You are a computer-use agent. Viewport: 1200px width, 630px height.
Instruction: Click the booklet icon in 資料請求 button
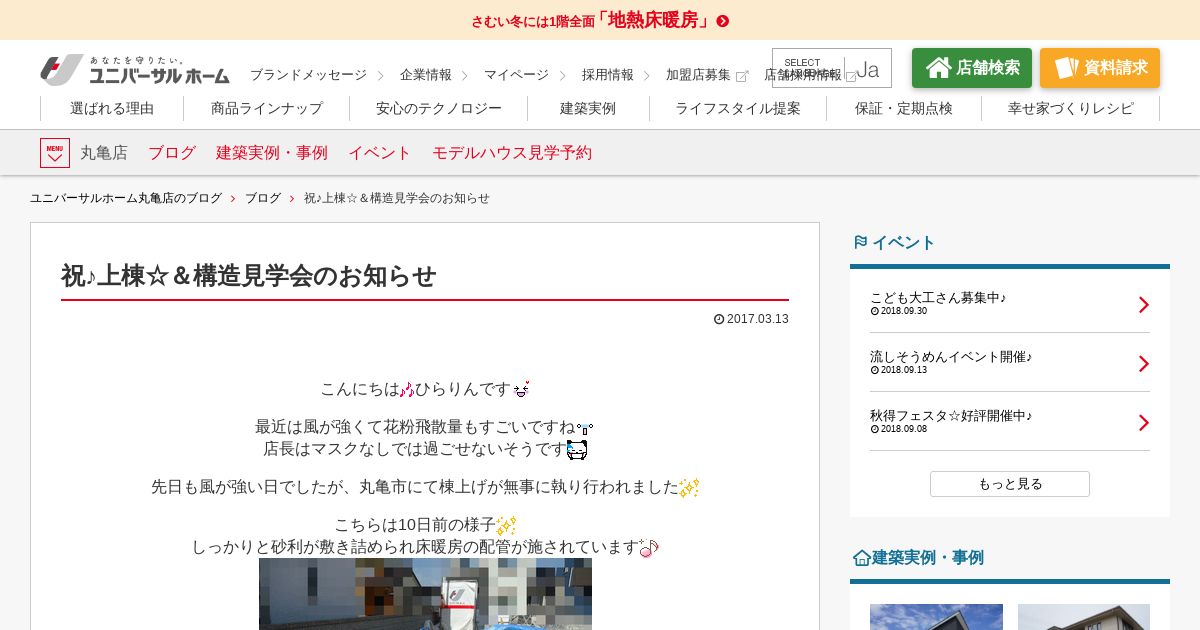(x=1066, y=68)
